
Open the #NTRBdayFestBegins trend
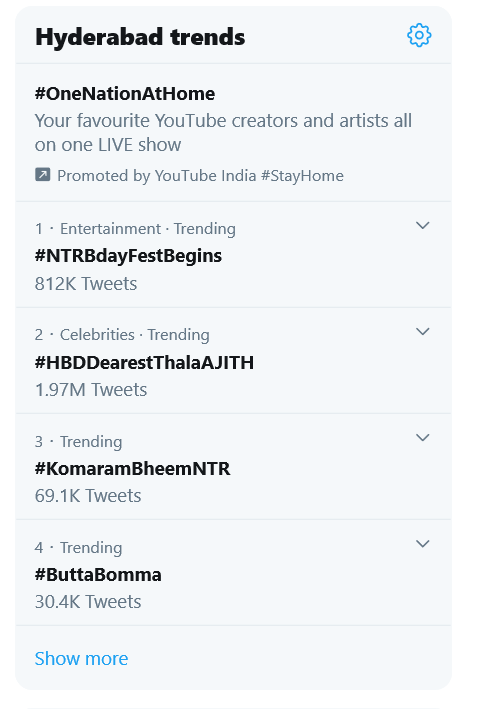coord(128,256)
